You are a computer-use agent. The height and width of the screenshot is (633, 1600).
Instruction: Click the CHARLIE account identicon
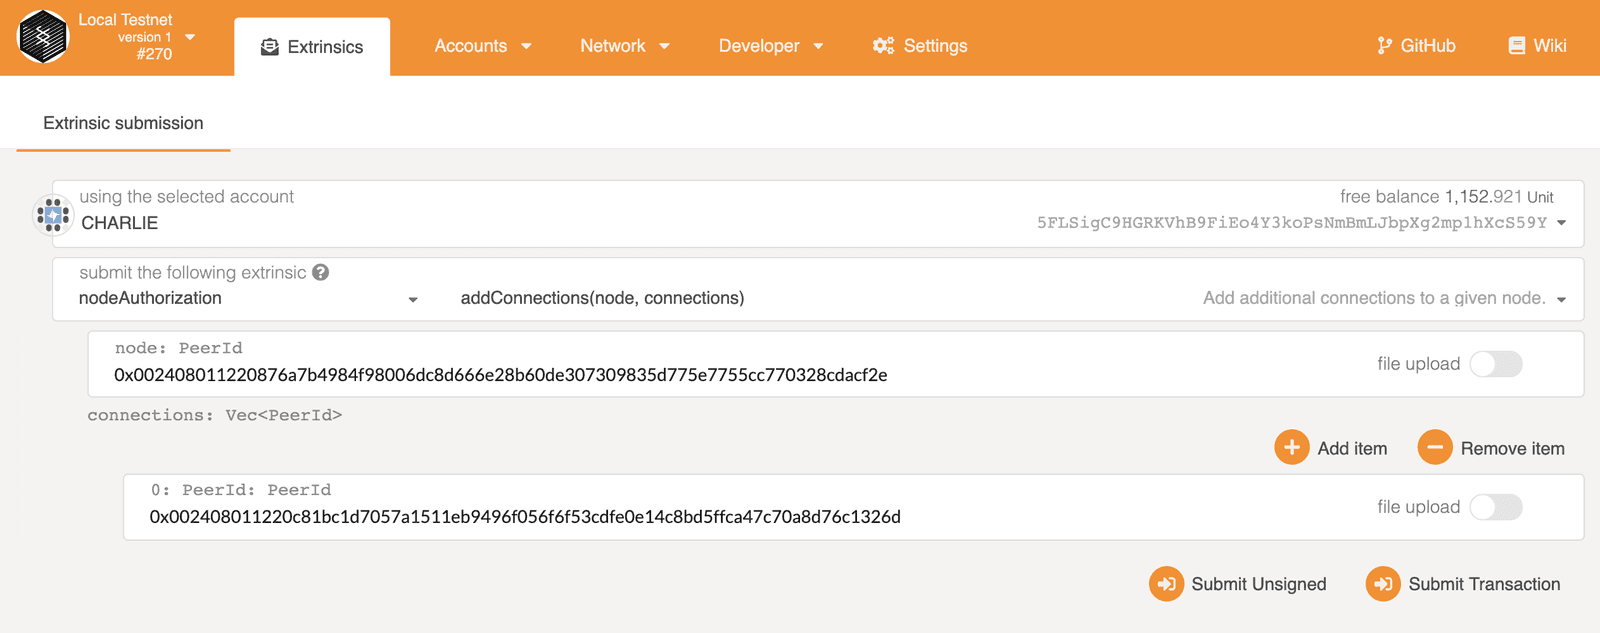click(52, 214)
